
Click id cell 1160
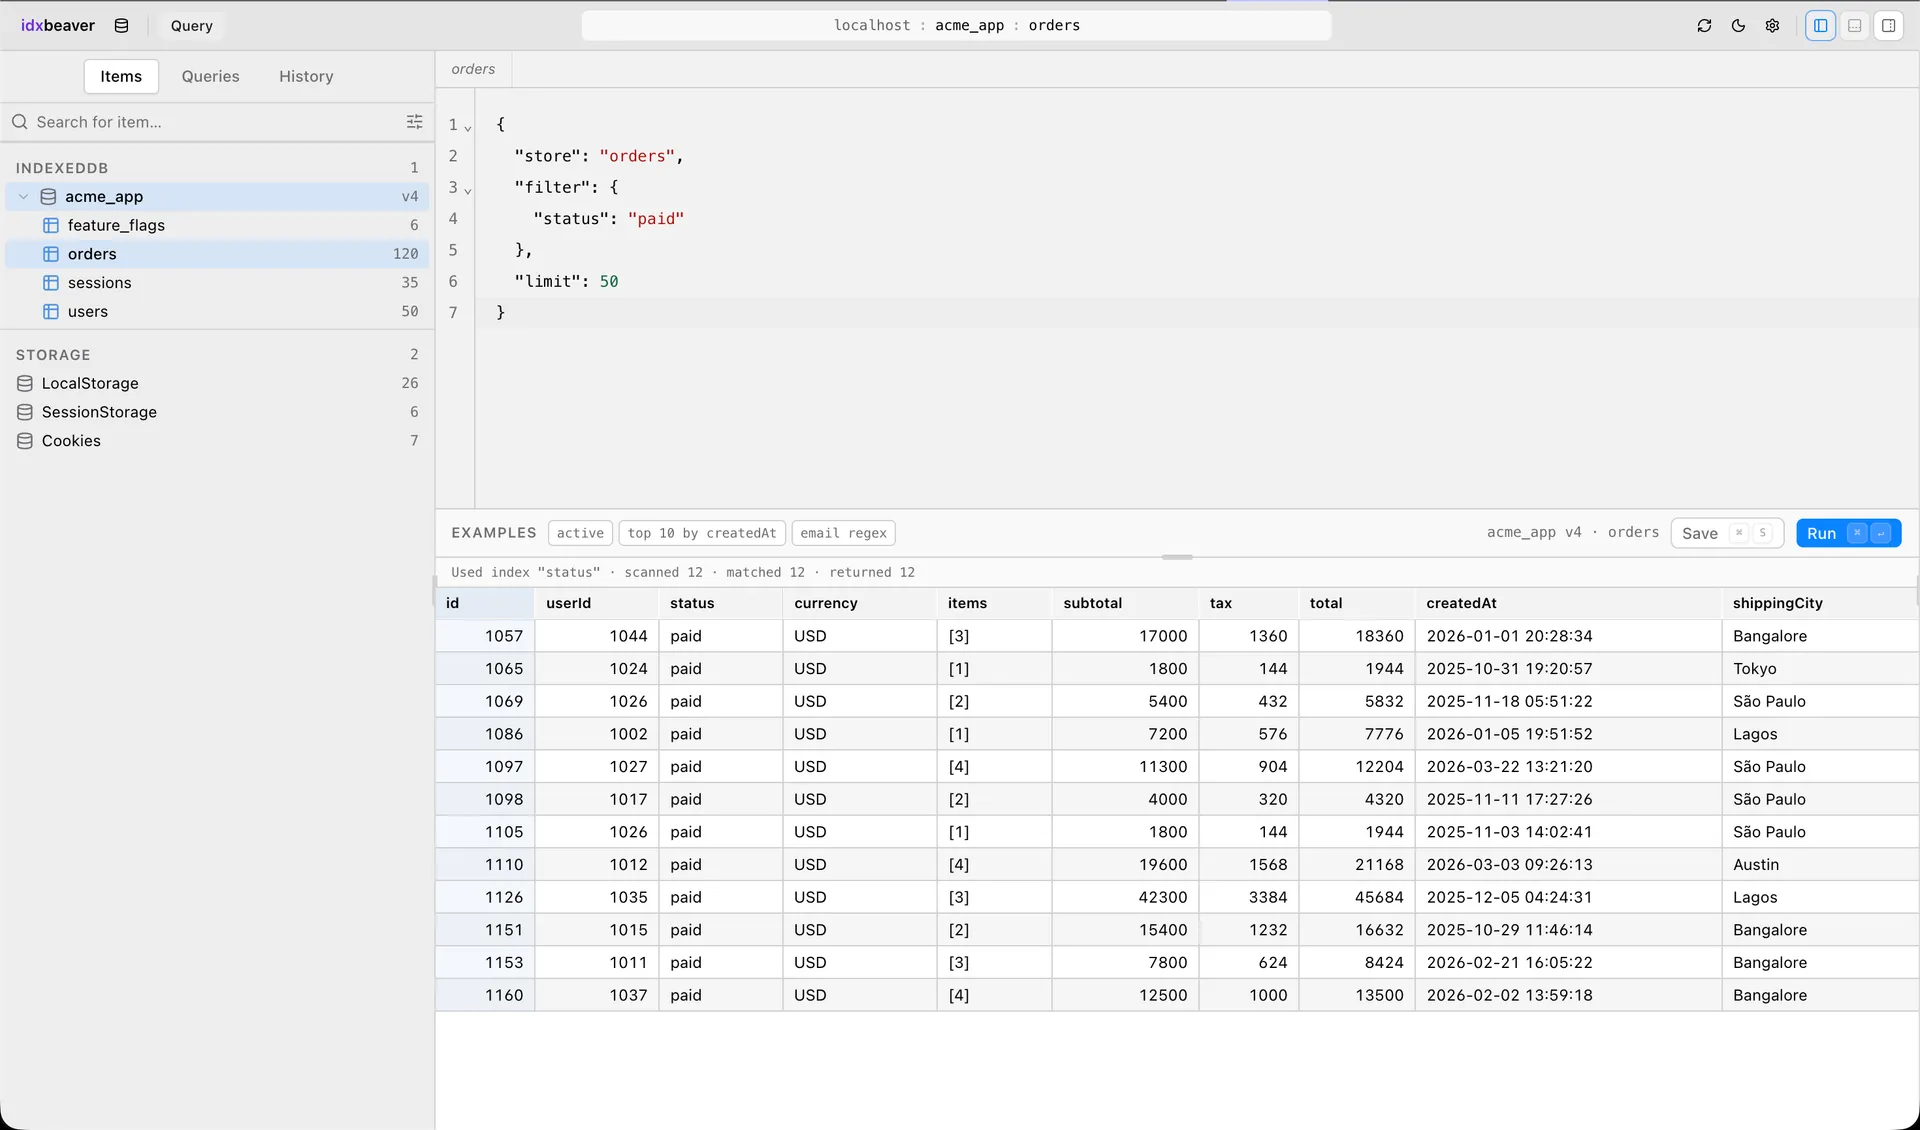point(485,996)
